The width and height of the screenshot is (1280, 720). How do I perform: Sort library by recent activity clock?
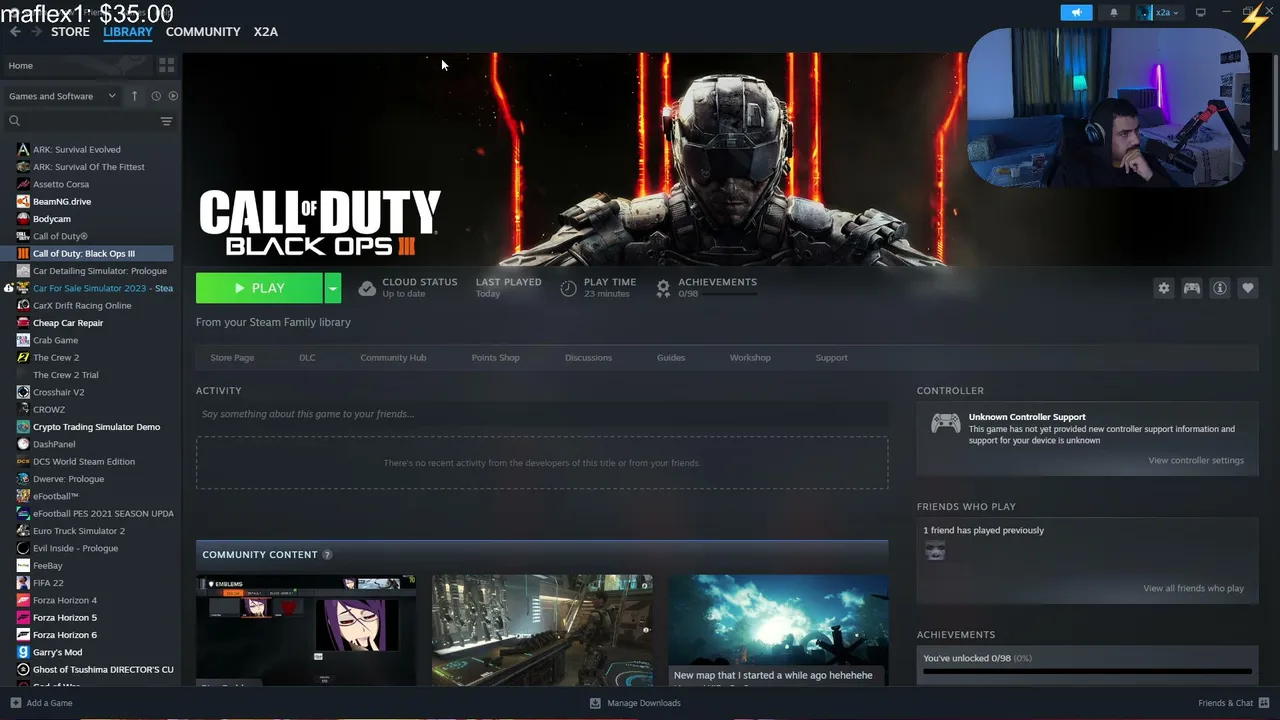point(156,96)
